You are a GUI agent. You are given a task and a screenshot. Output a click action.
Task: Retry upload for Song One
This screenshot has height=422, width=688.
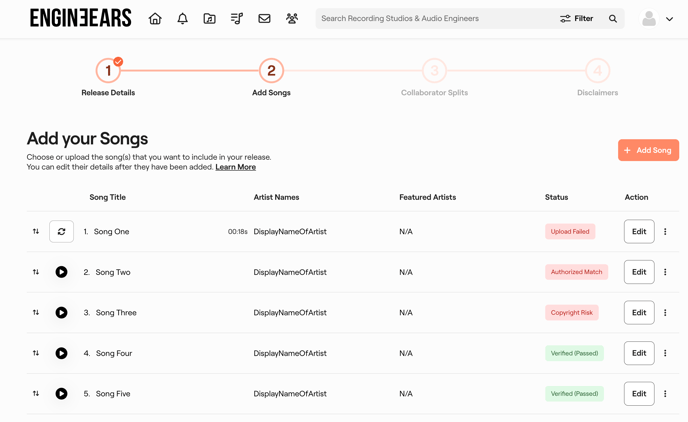(61, 232)
